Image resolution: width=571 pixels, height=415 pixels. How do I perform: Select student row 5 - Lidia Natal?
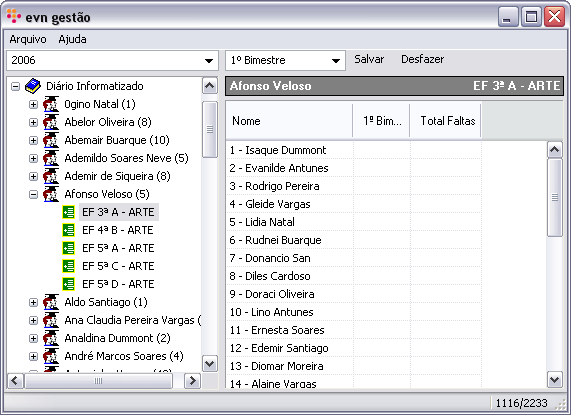pyautogui.click(x=386, y=222)
